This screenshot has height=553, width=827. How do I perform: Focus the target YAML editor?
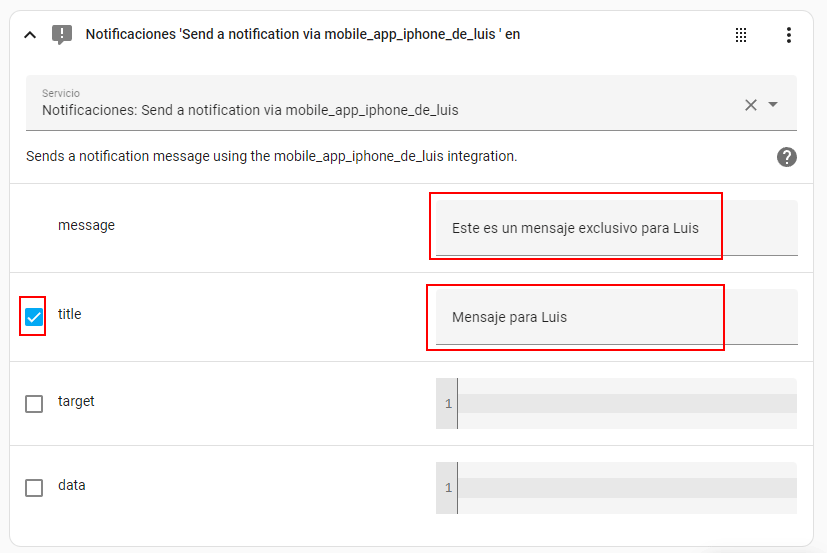(x=626, y=404)
